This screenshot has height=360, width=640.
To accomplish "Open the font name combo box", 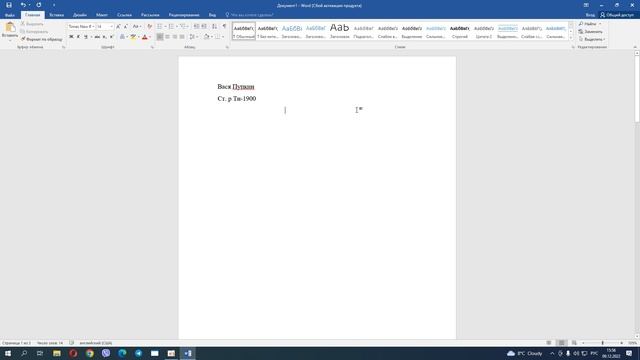I will click(81, 27).
